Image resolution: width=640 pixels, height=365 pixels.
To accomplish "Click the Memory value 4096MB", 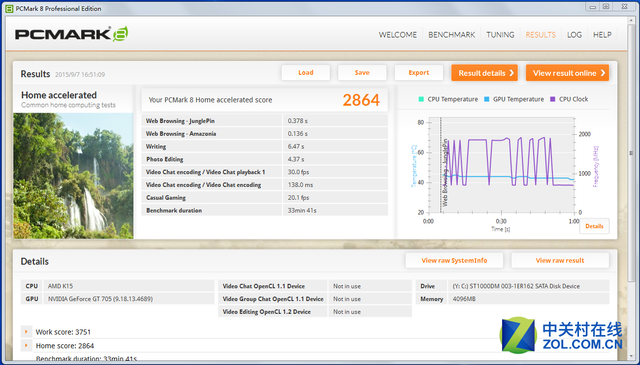I will point(464,299).
